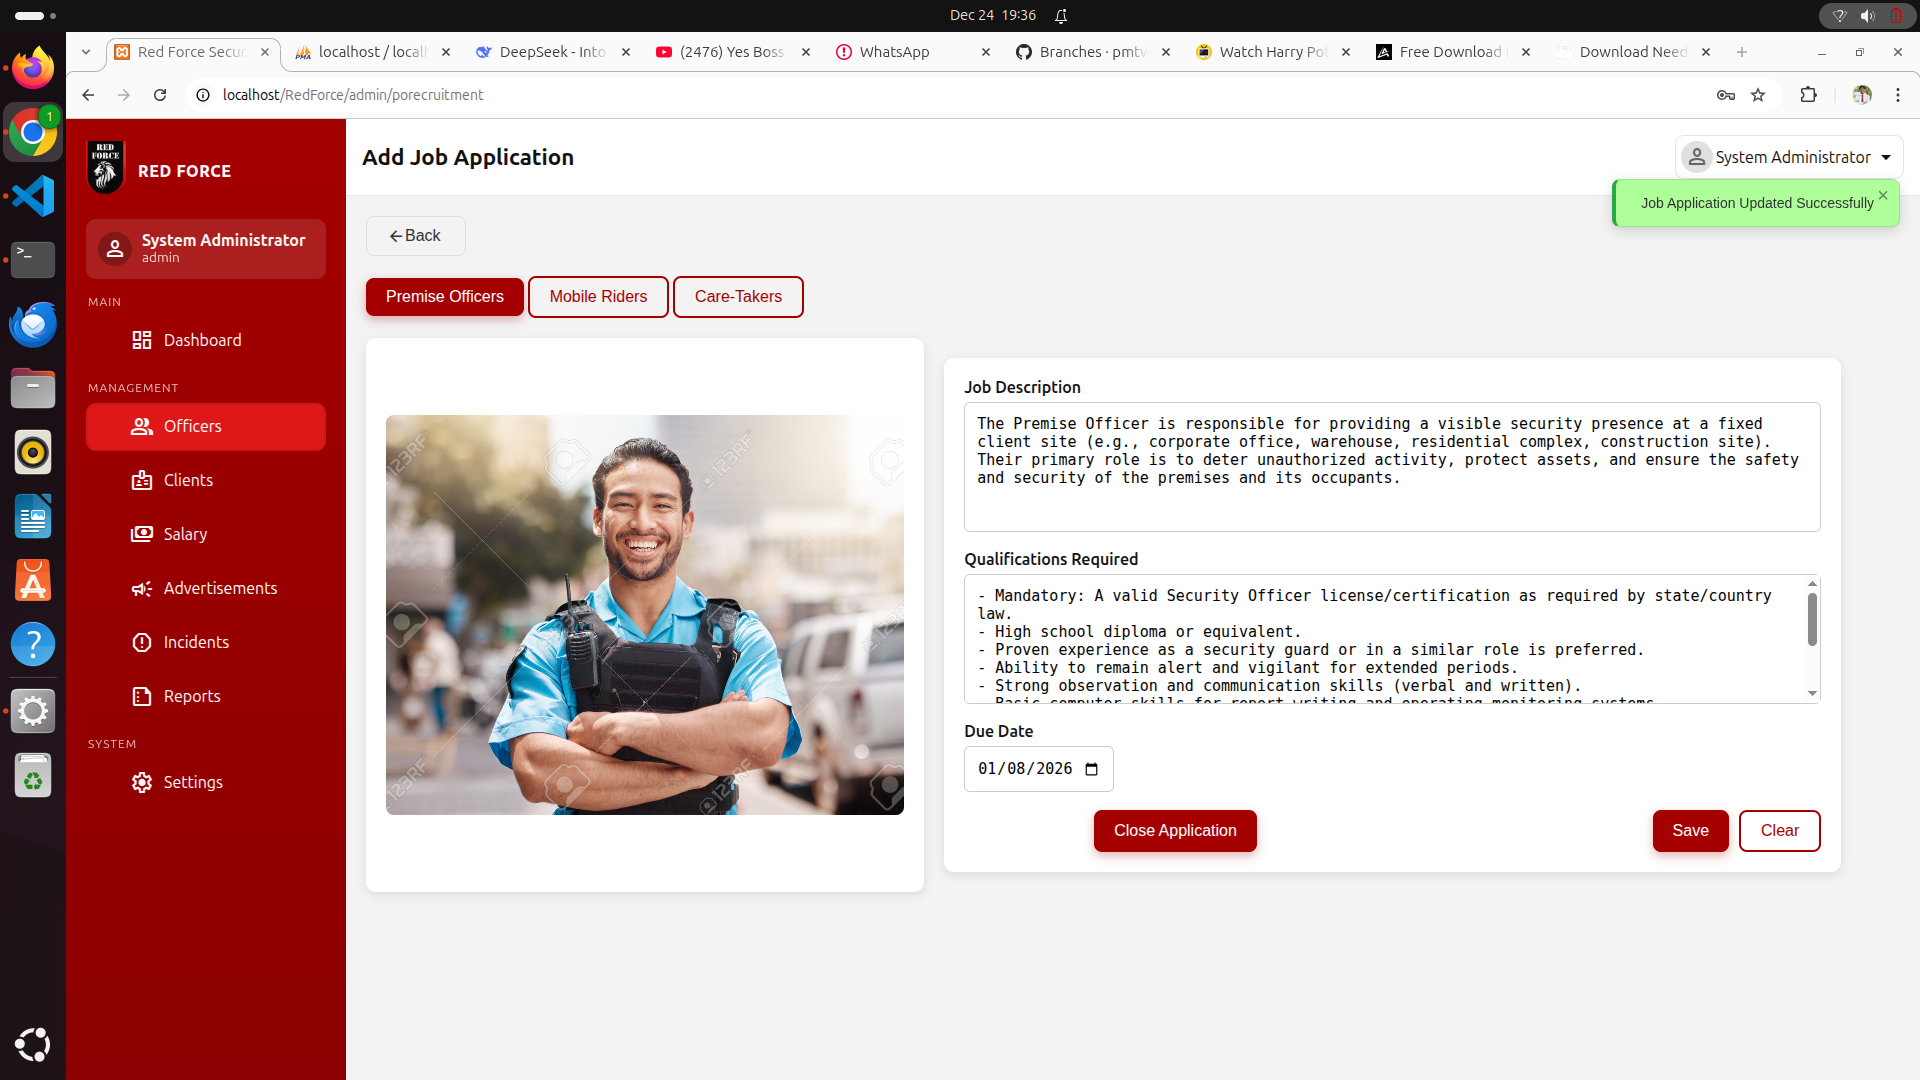
Task: Open the due date calendar picker
Action: coord(1091,769)
